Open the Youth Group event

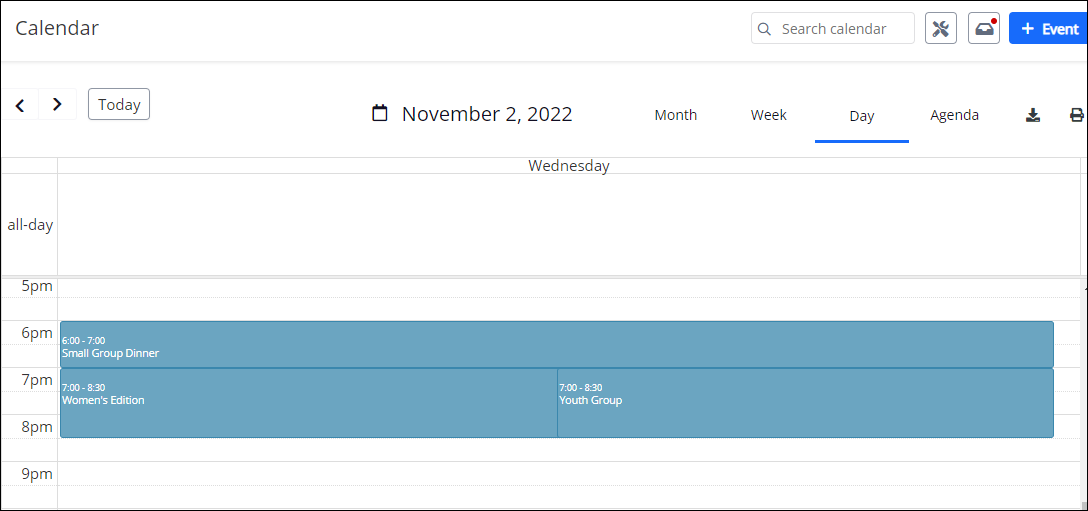click(805, 403)
